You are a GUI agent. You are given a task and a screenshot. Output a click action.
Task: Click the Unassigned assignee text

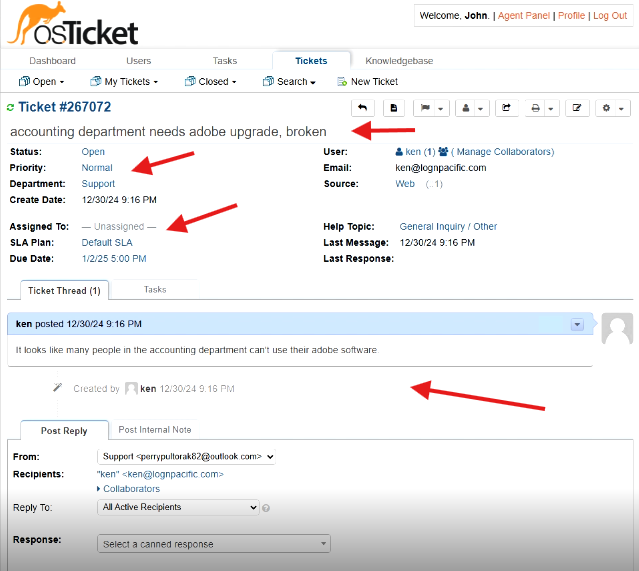pyautogui.click(x=119, y=227)
